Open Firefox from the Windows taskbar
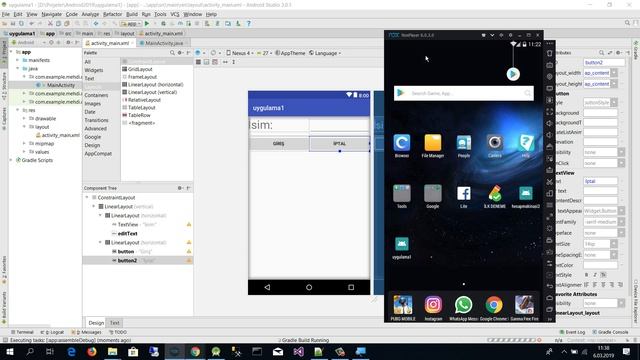 coord(91,351)
